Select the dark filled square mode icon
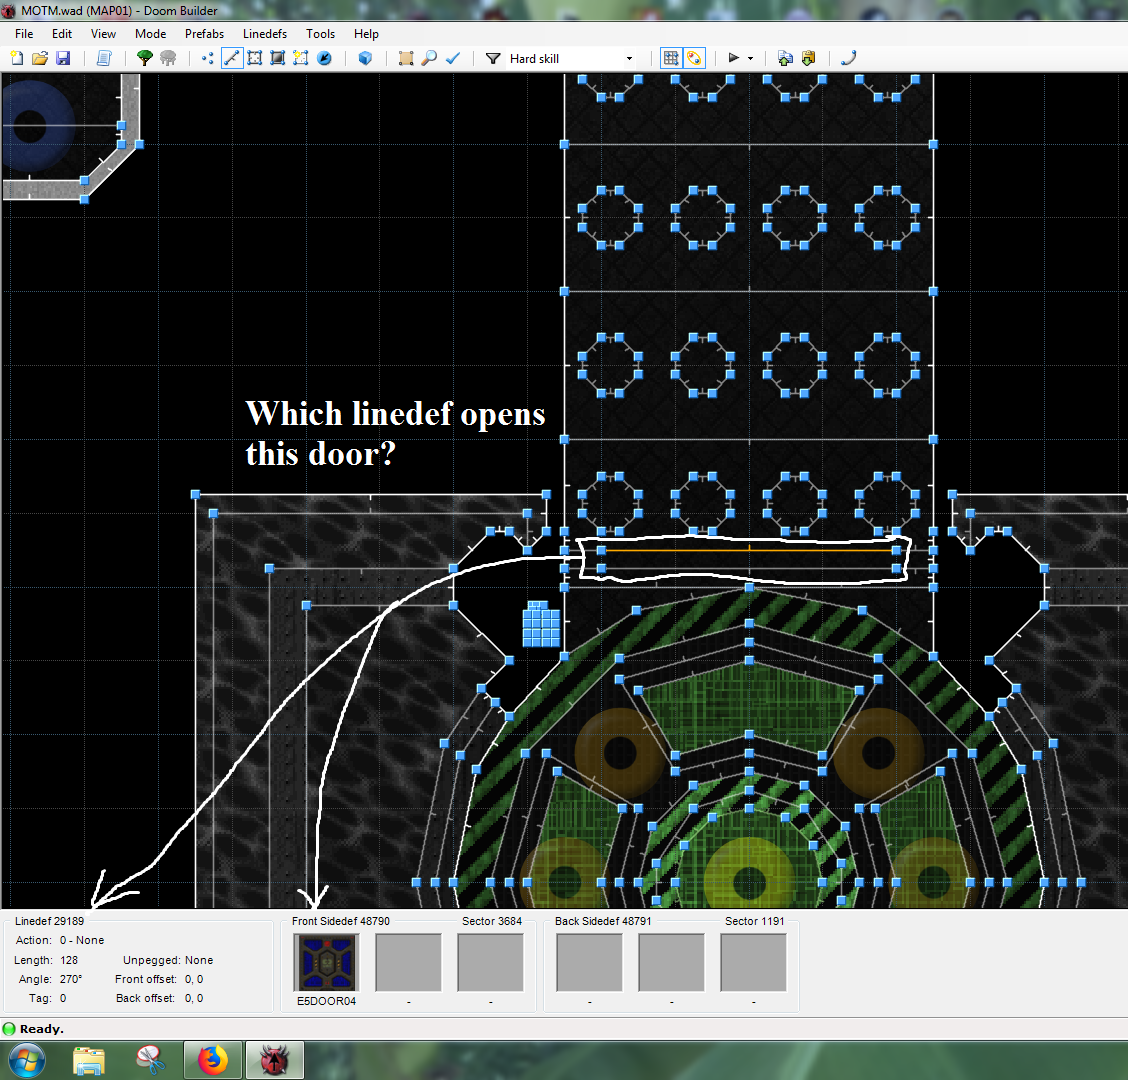 (x=278, y=58)
